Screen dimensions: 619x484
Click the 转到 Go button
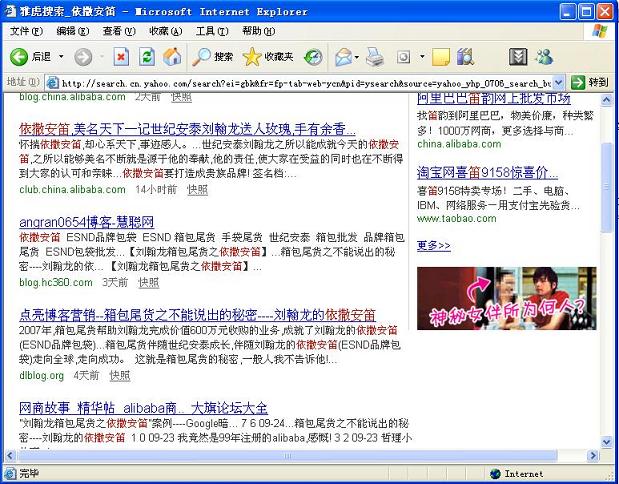click(590, 83)
